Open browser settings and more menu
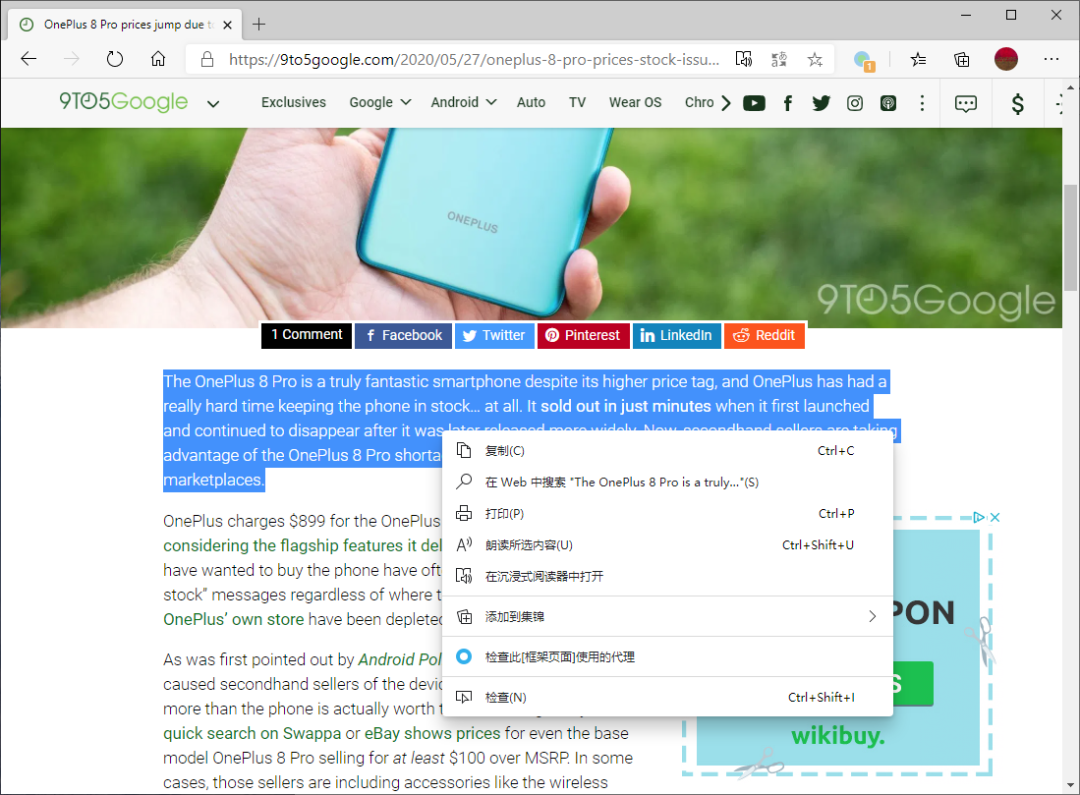1080x795 pixels. click(1051, 59)
